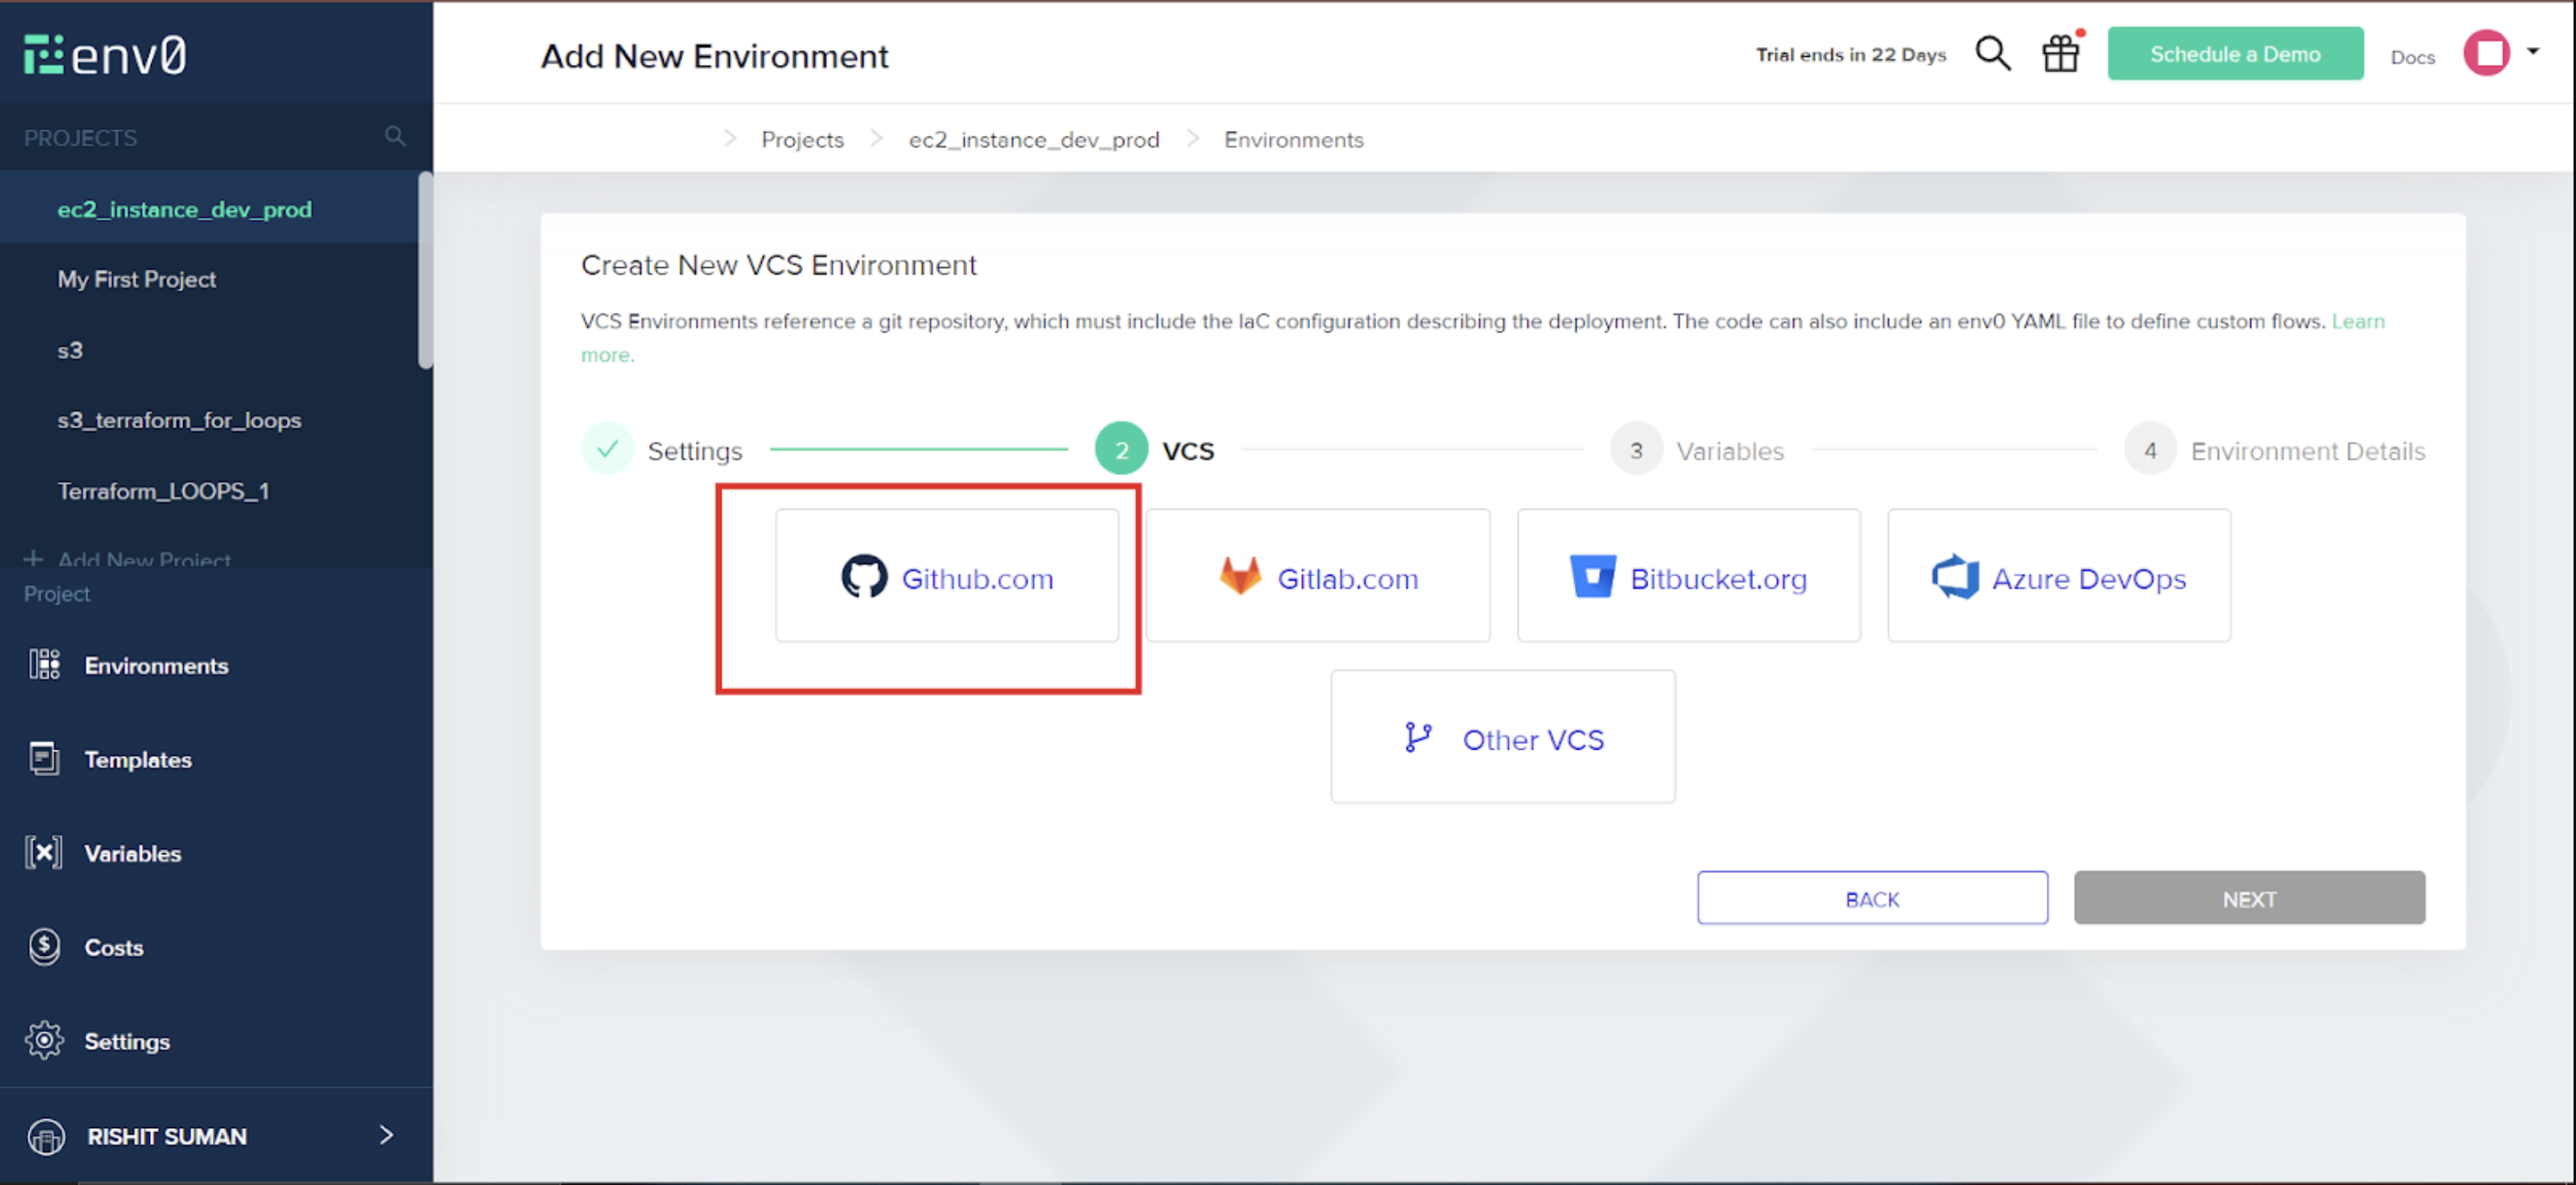Open the Learn more link
Viewport: 2576px width, 1185px height.
[x=2358, y=321]
